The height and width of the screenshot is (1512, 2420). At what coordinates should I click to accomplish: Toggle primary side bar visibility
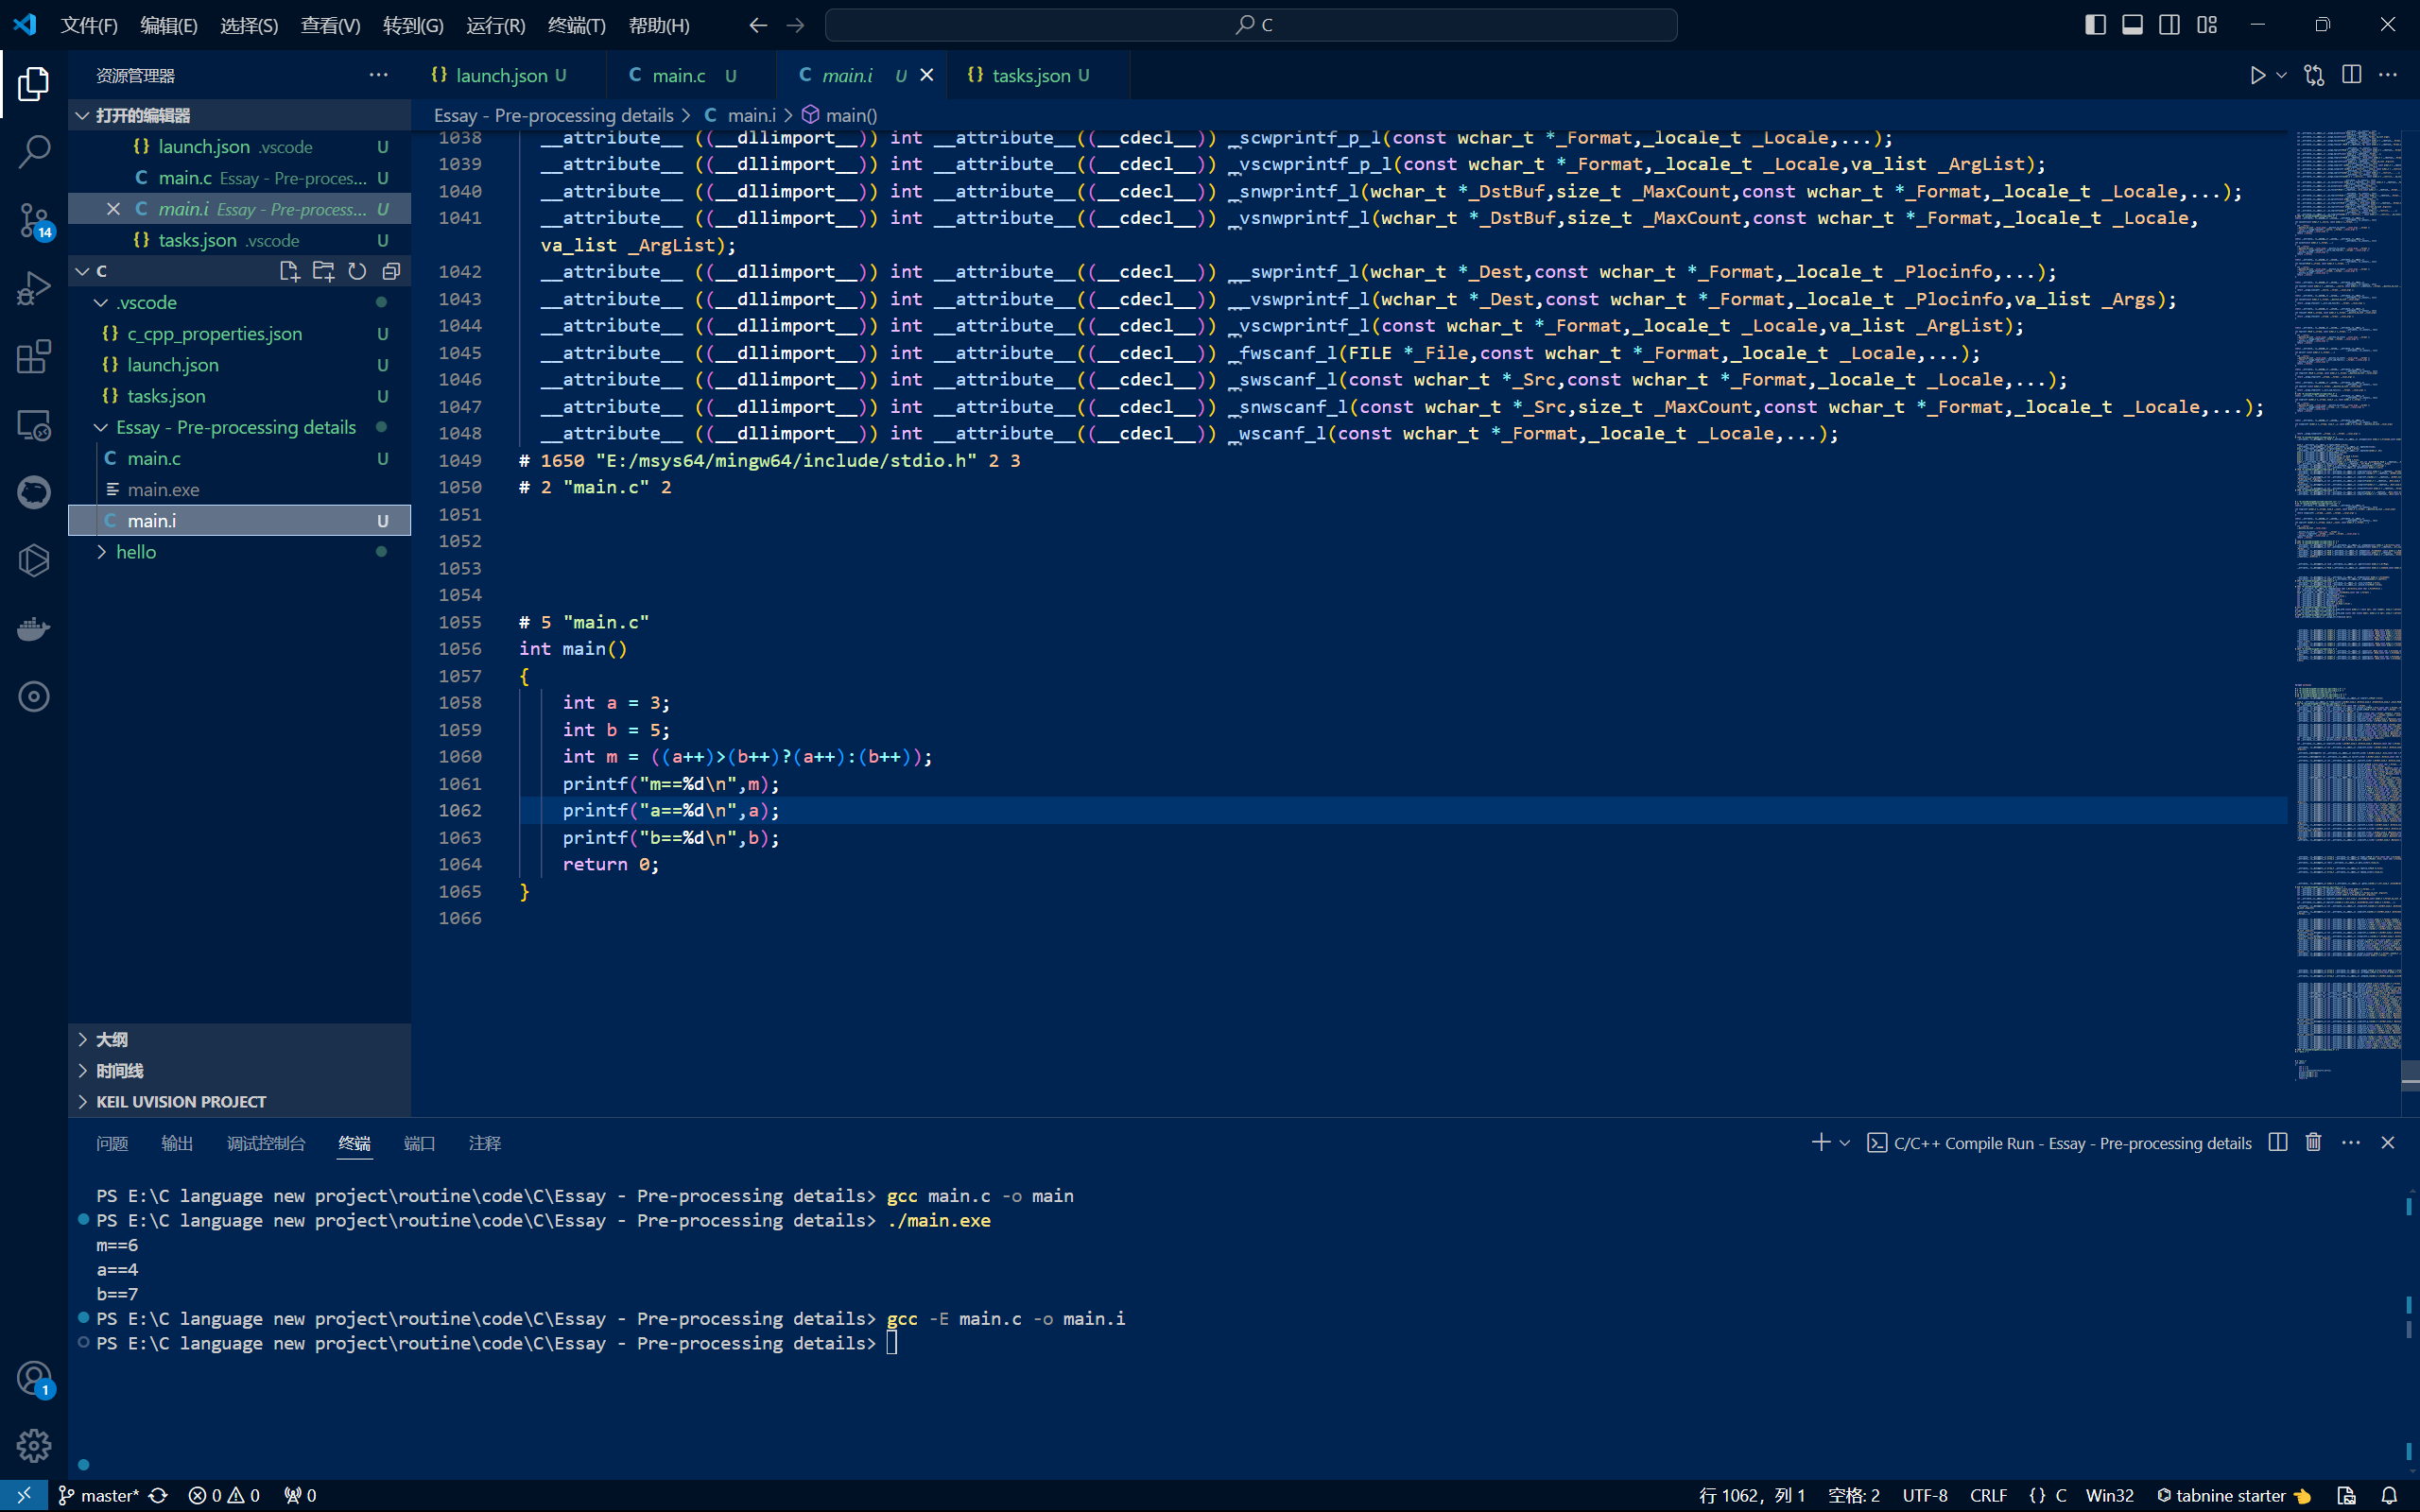pos(2095,25)
